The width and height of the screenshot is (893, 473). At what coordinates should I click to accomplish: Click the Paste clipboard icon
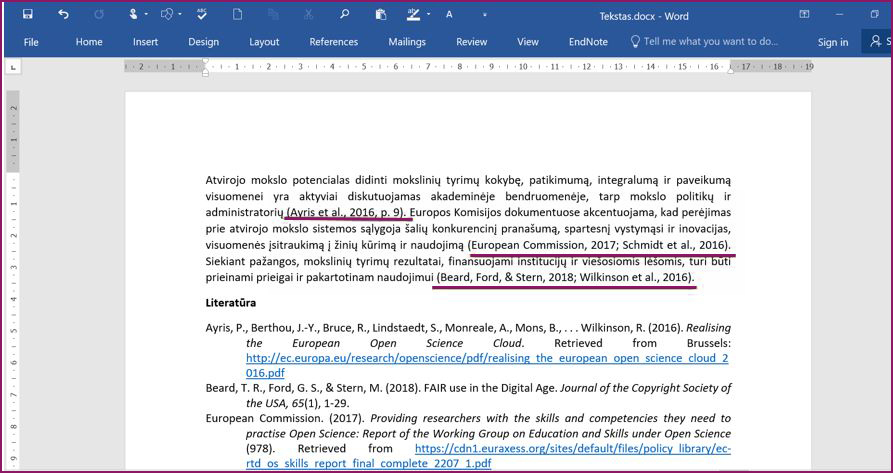click(x=380, y=14)
